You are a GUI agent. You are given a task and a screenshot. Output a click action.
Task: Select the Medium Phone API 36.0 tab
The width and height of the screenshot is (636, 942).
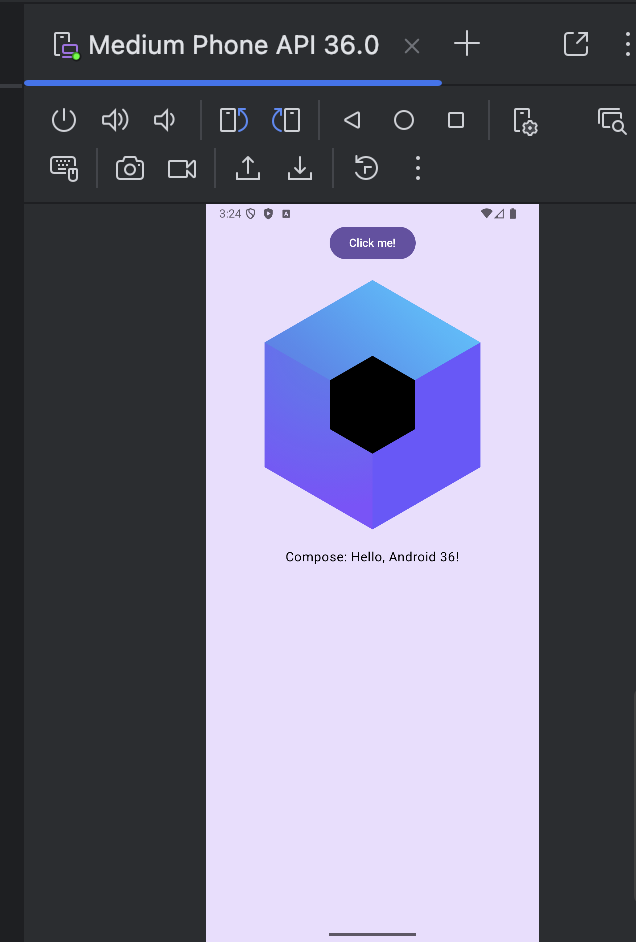point(234,45)
